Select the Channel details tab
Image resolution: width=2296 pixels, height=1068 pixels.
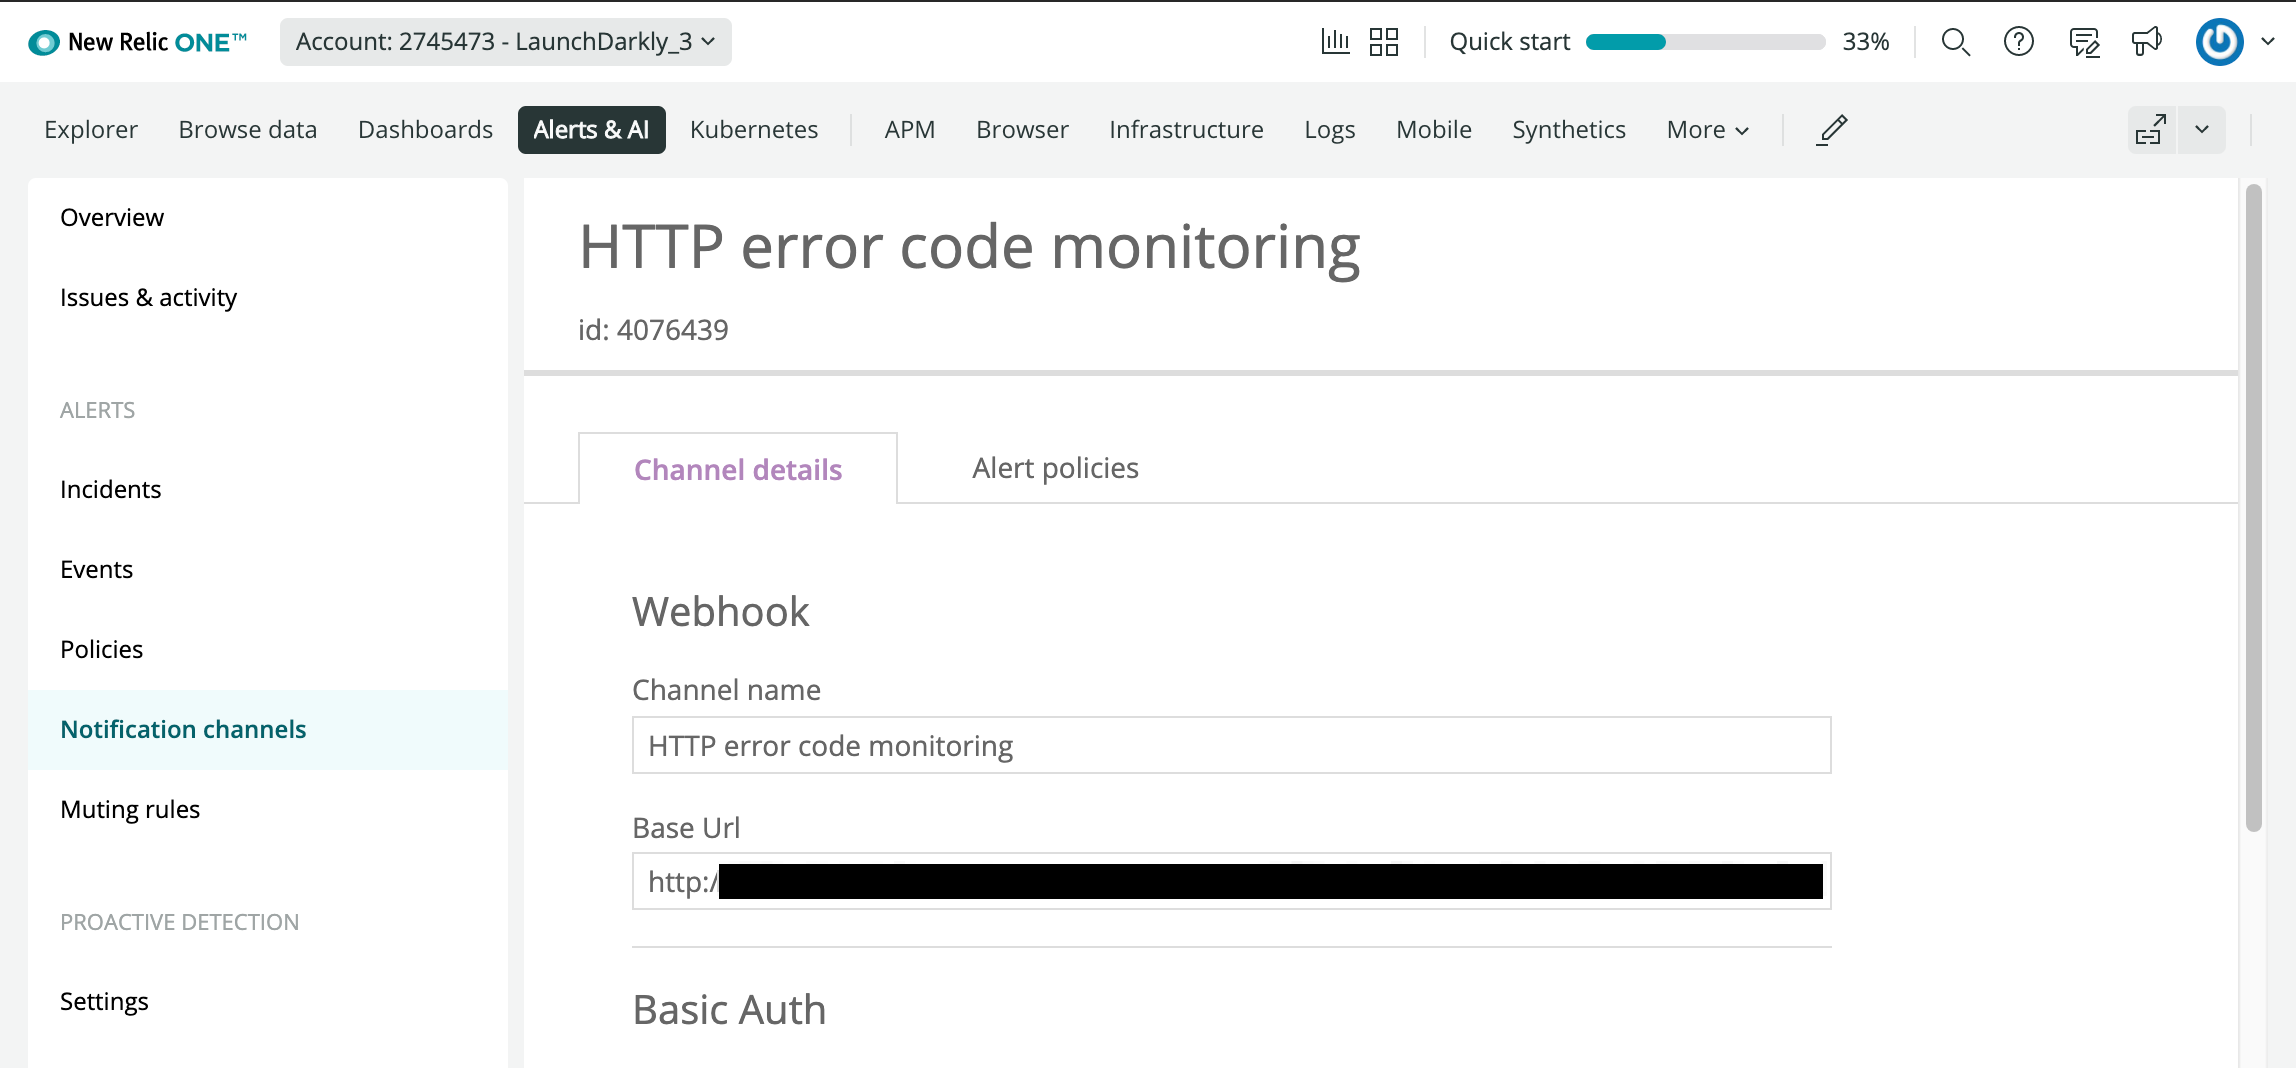[x=738, y=469]
